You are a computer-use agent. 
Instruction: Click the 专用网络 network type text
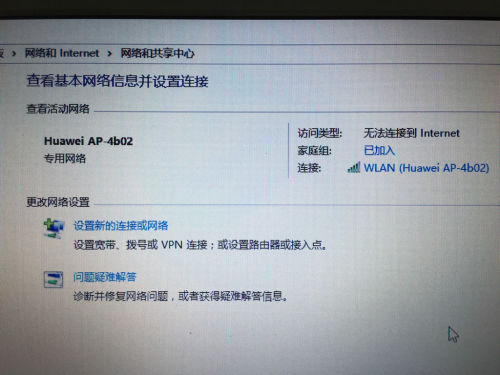(65, 158)
